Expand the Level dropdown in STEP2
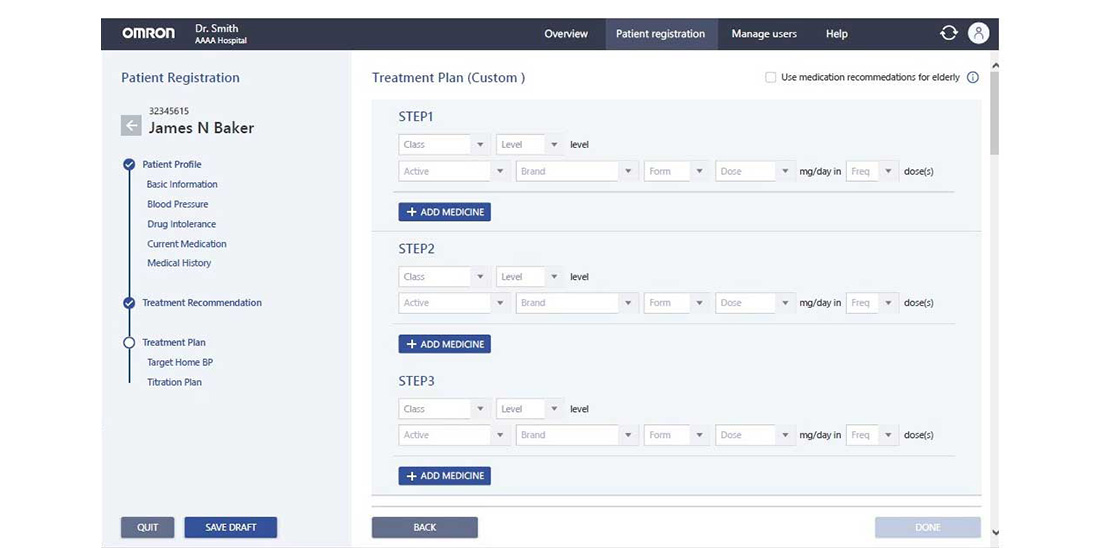Viewport: 1100px width, 548px height. tap(529, 277)
